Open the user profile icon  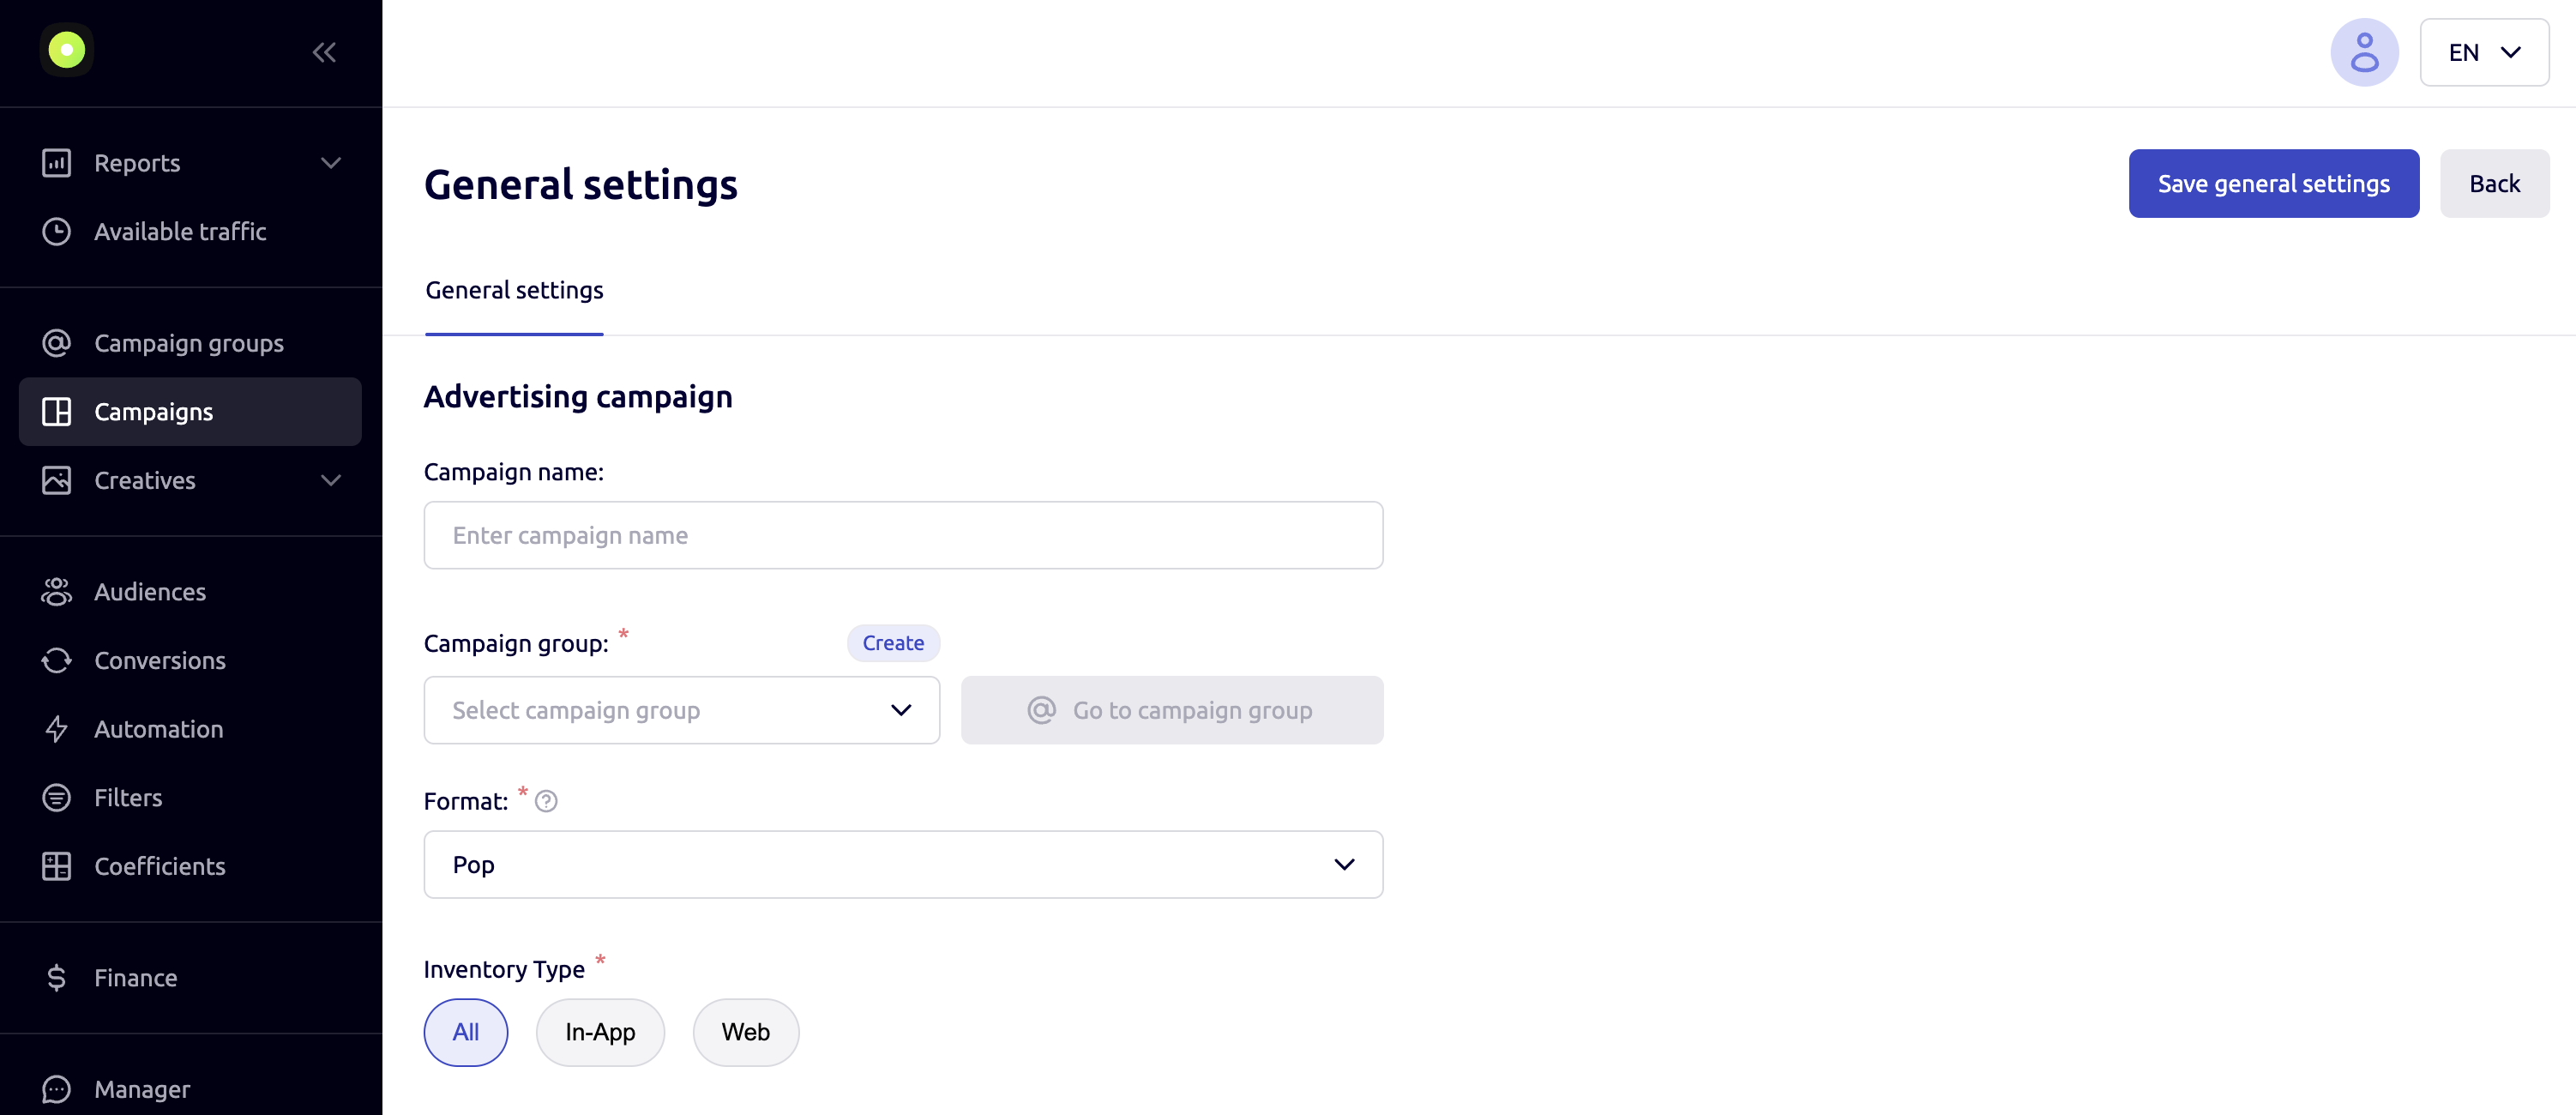(x=2363, y=51)
